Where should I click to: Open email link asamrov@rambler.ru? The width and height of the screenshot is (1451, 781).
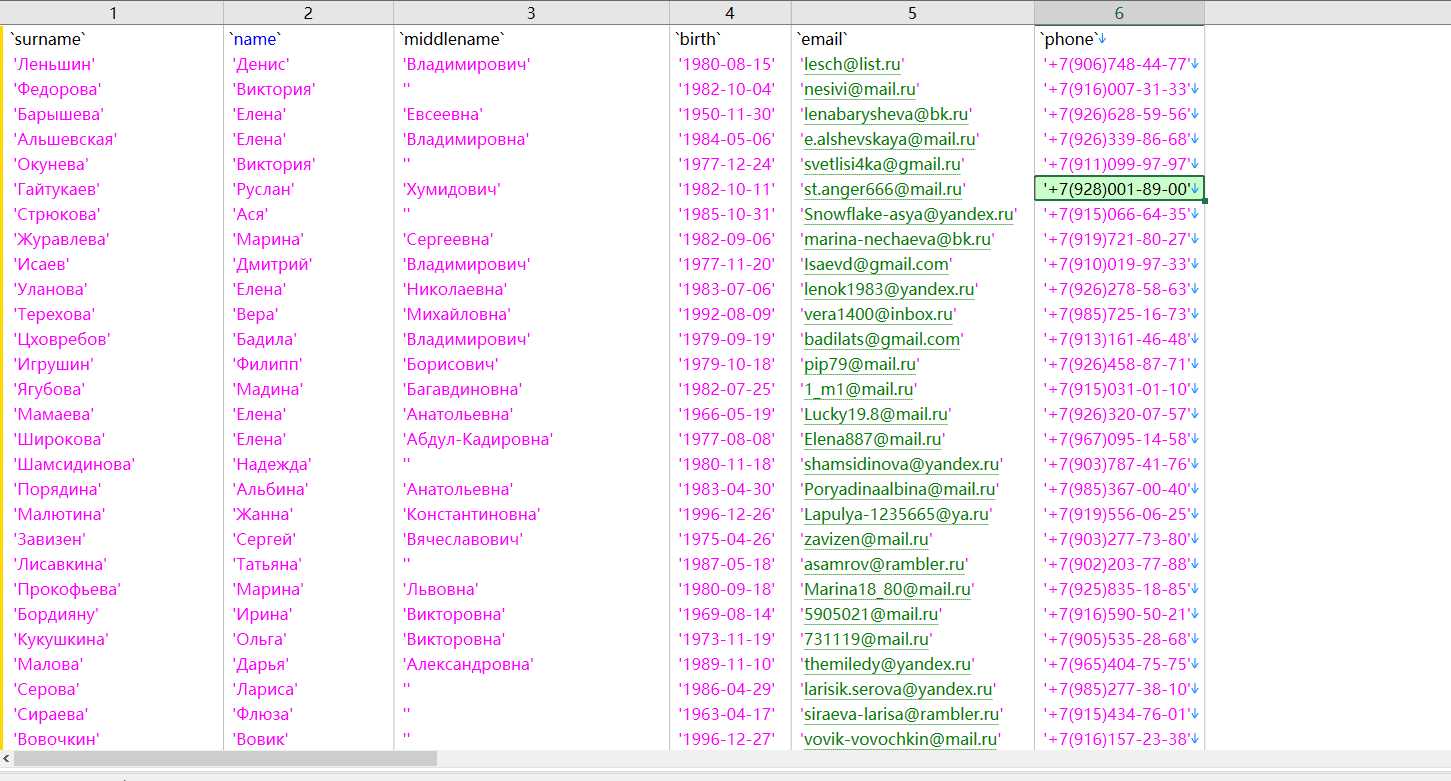[884, 564]
